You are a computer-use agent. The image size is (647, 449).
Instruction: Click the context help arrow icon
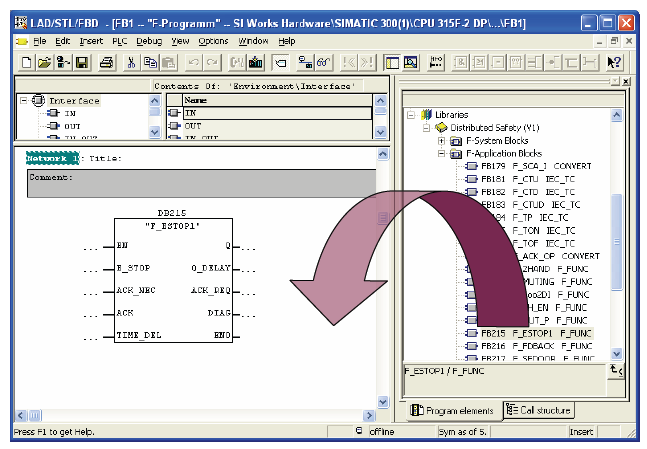pyautogui.click(x=614, y=63)
